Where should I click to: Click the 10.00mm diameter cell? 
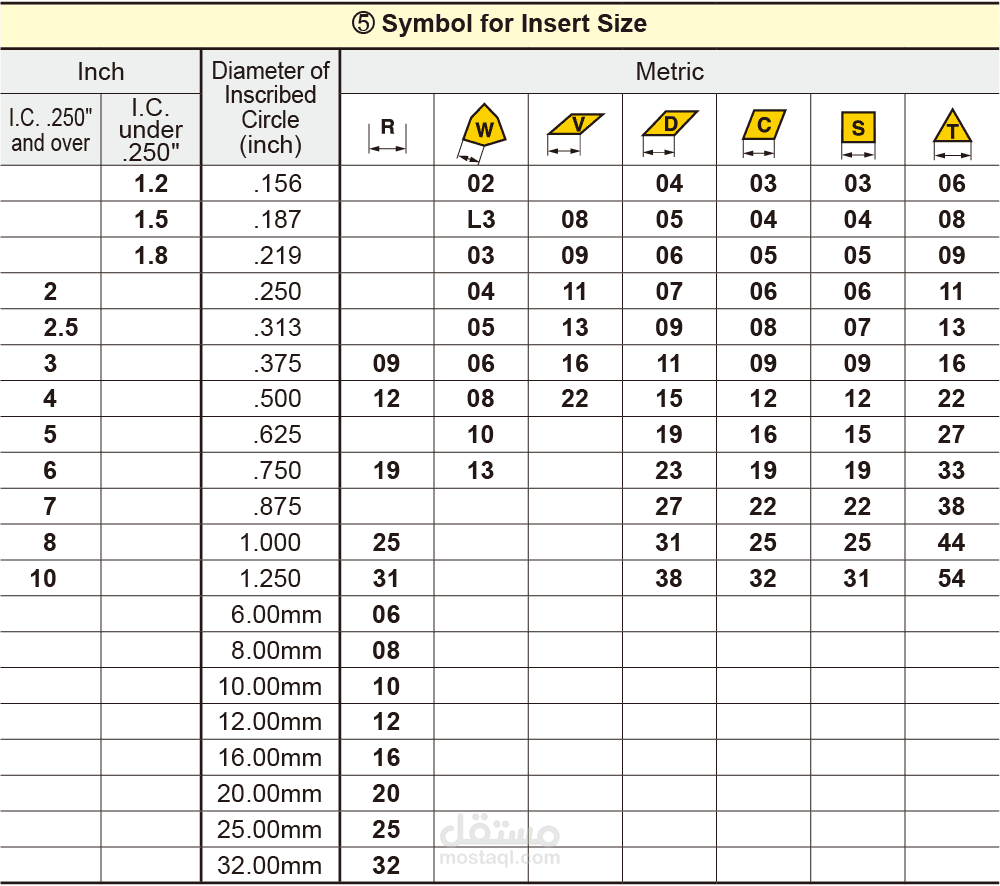tap(270, 687)
